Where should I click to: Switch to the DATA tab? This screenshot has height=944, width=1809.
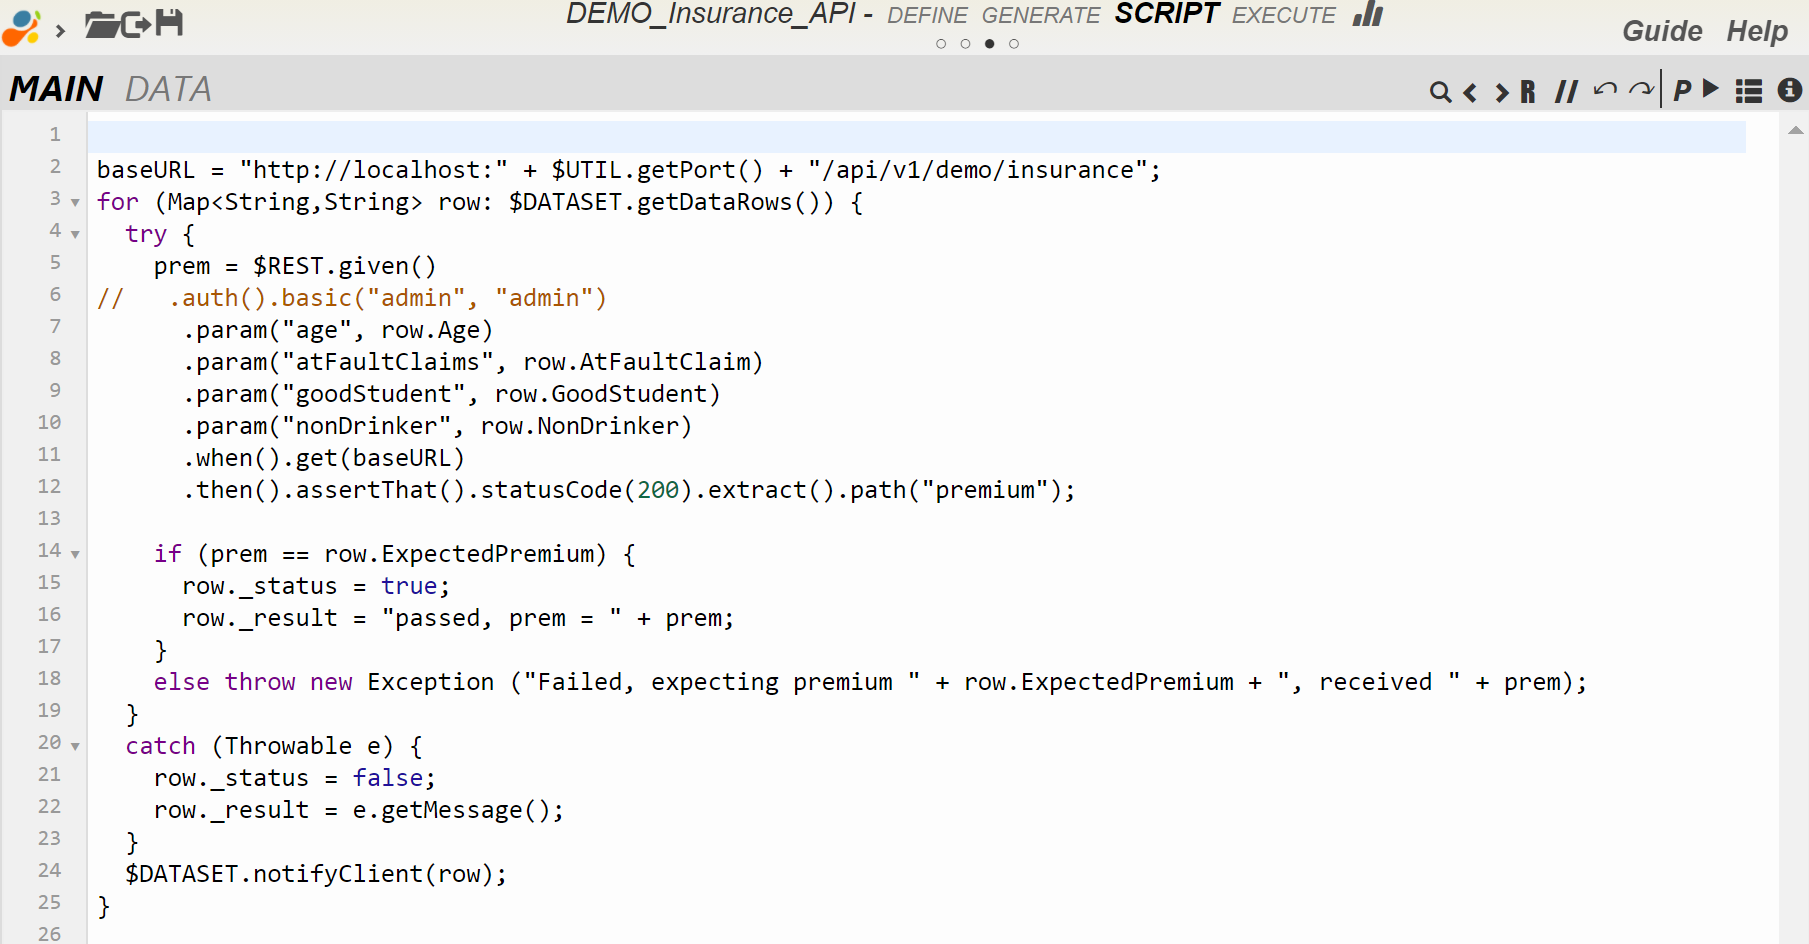pyautogui.click(x=168, y=90)
